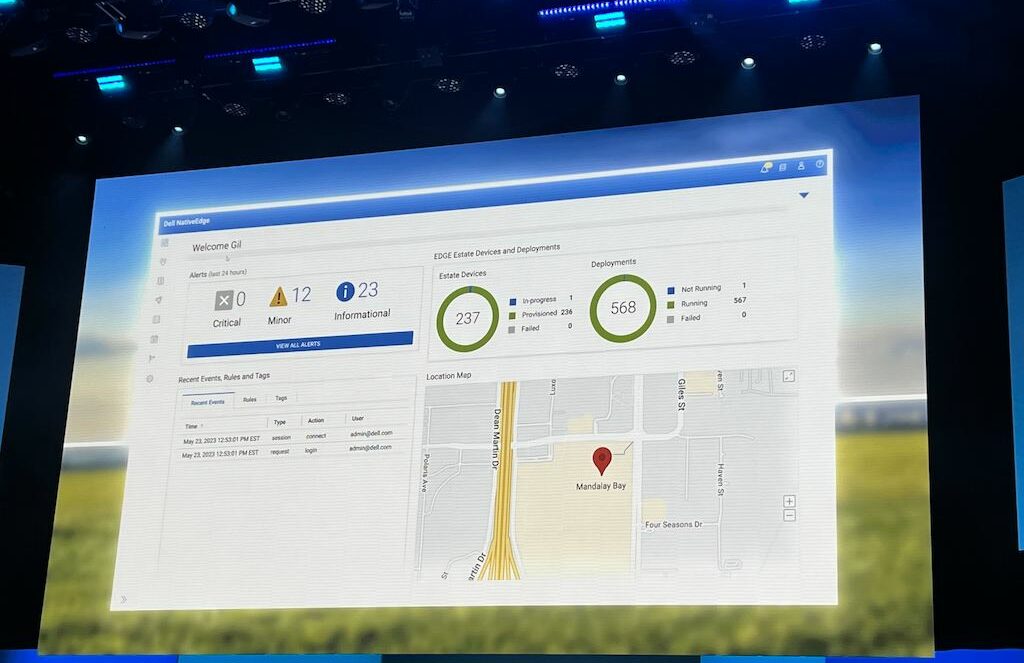Click the User column header

coord(358,419)
